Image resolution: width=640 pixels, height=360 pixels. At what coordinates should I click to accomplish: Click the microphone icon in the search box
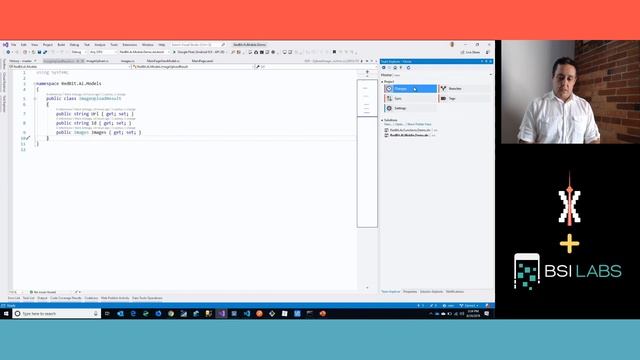(96, 313)
